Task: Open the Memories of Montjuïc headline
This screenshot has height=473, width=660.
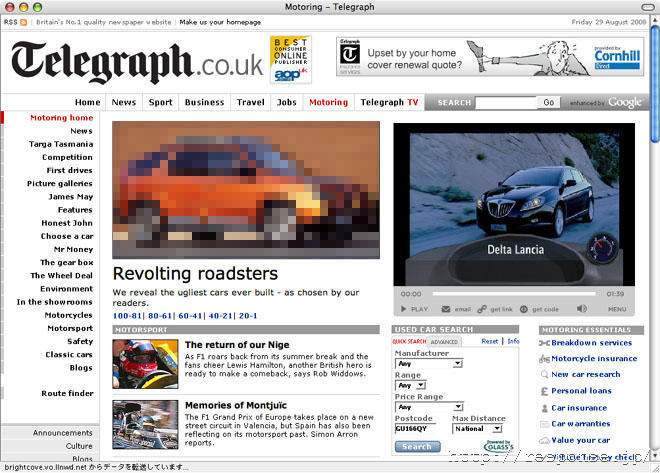Action: coord(236,405)
